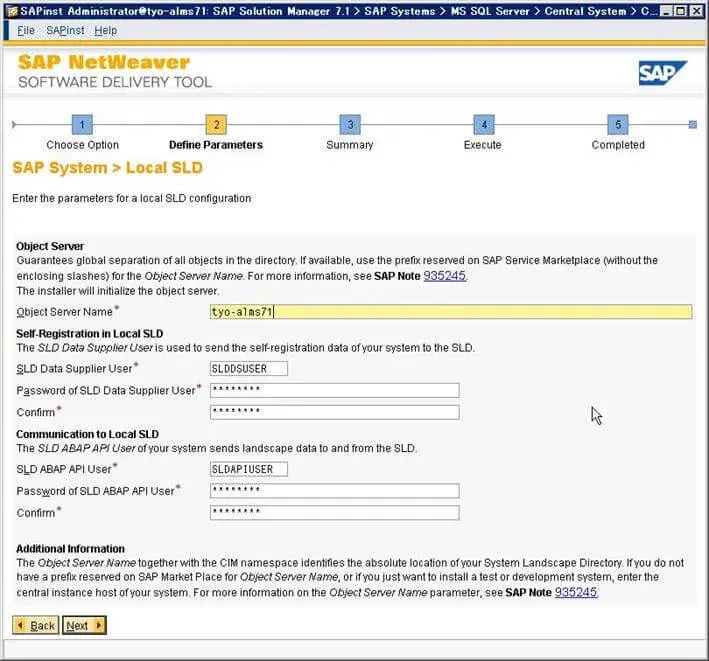Focus Password of SLD Data Supplier User field
This screenshot has height=661, width=709.
click(x=335, y=390)
